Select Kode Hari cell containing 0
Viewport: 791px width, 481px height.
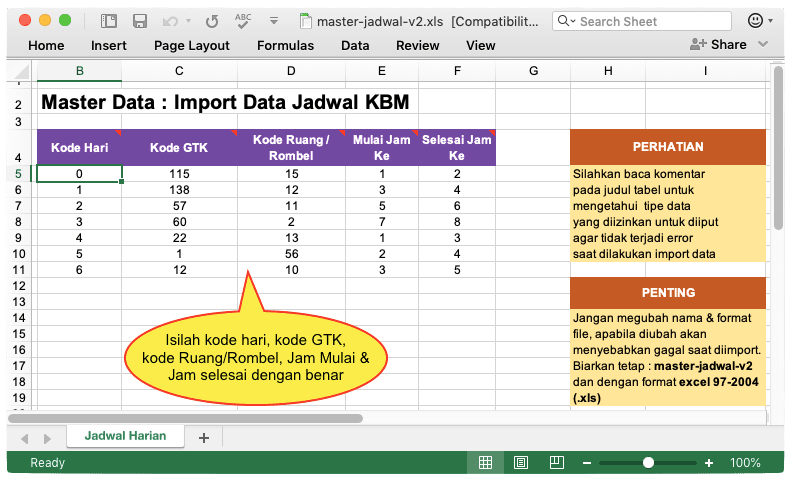pos(79,174)
